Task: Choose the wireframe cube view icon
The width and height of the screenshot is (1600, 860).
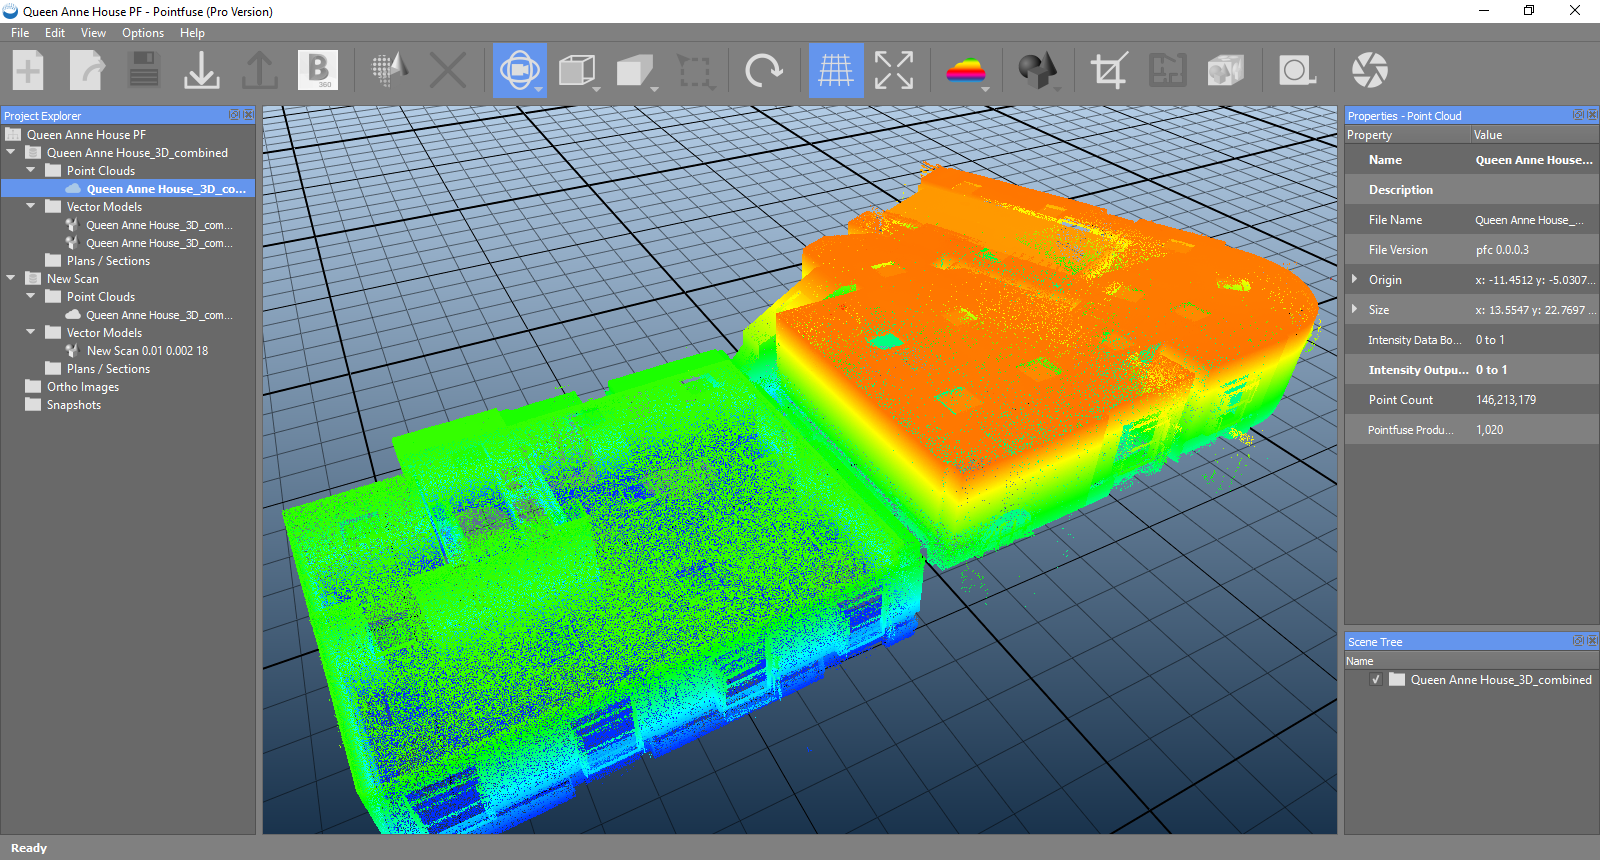Action: coord(576,70)
